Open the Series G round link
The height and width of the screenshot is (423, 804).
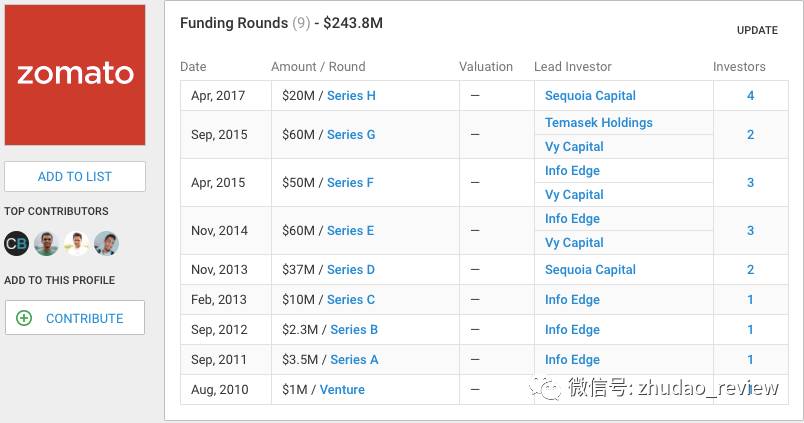pyautogui.click(x=351, y=134)
